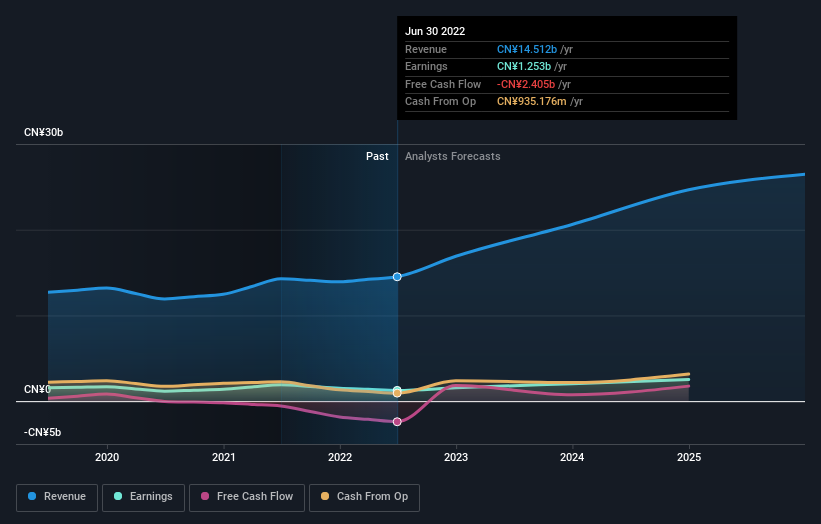
Task: Click the Revenue value CN¥14.512b in tooltip
Action: (527, 49)
